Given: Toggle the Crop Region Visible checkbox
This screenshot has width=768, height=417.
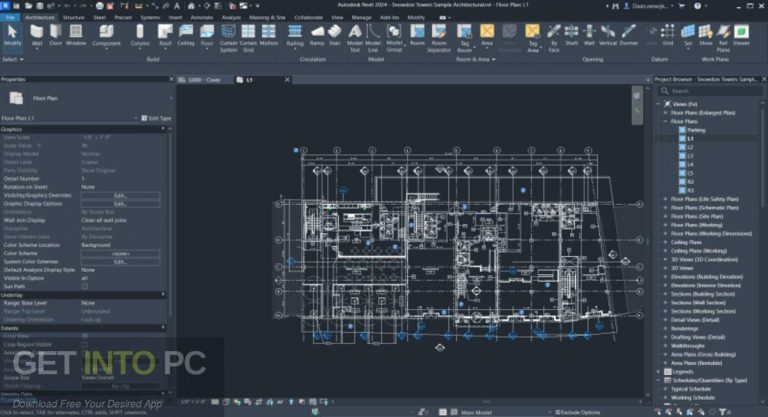Looking at the screenshot, I should (85, 344).
